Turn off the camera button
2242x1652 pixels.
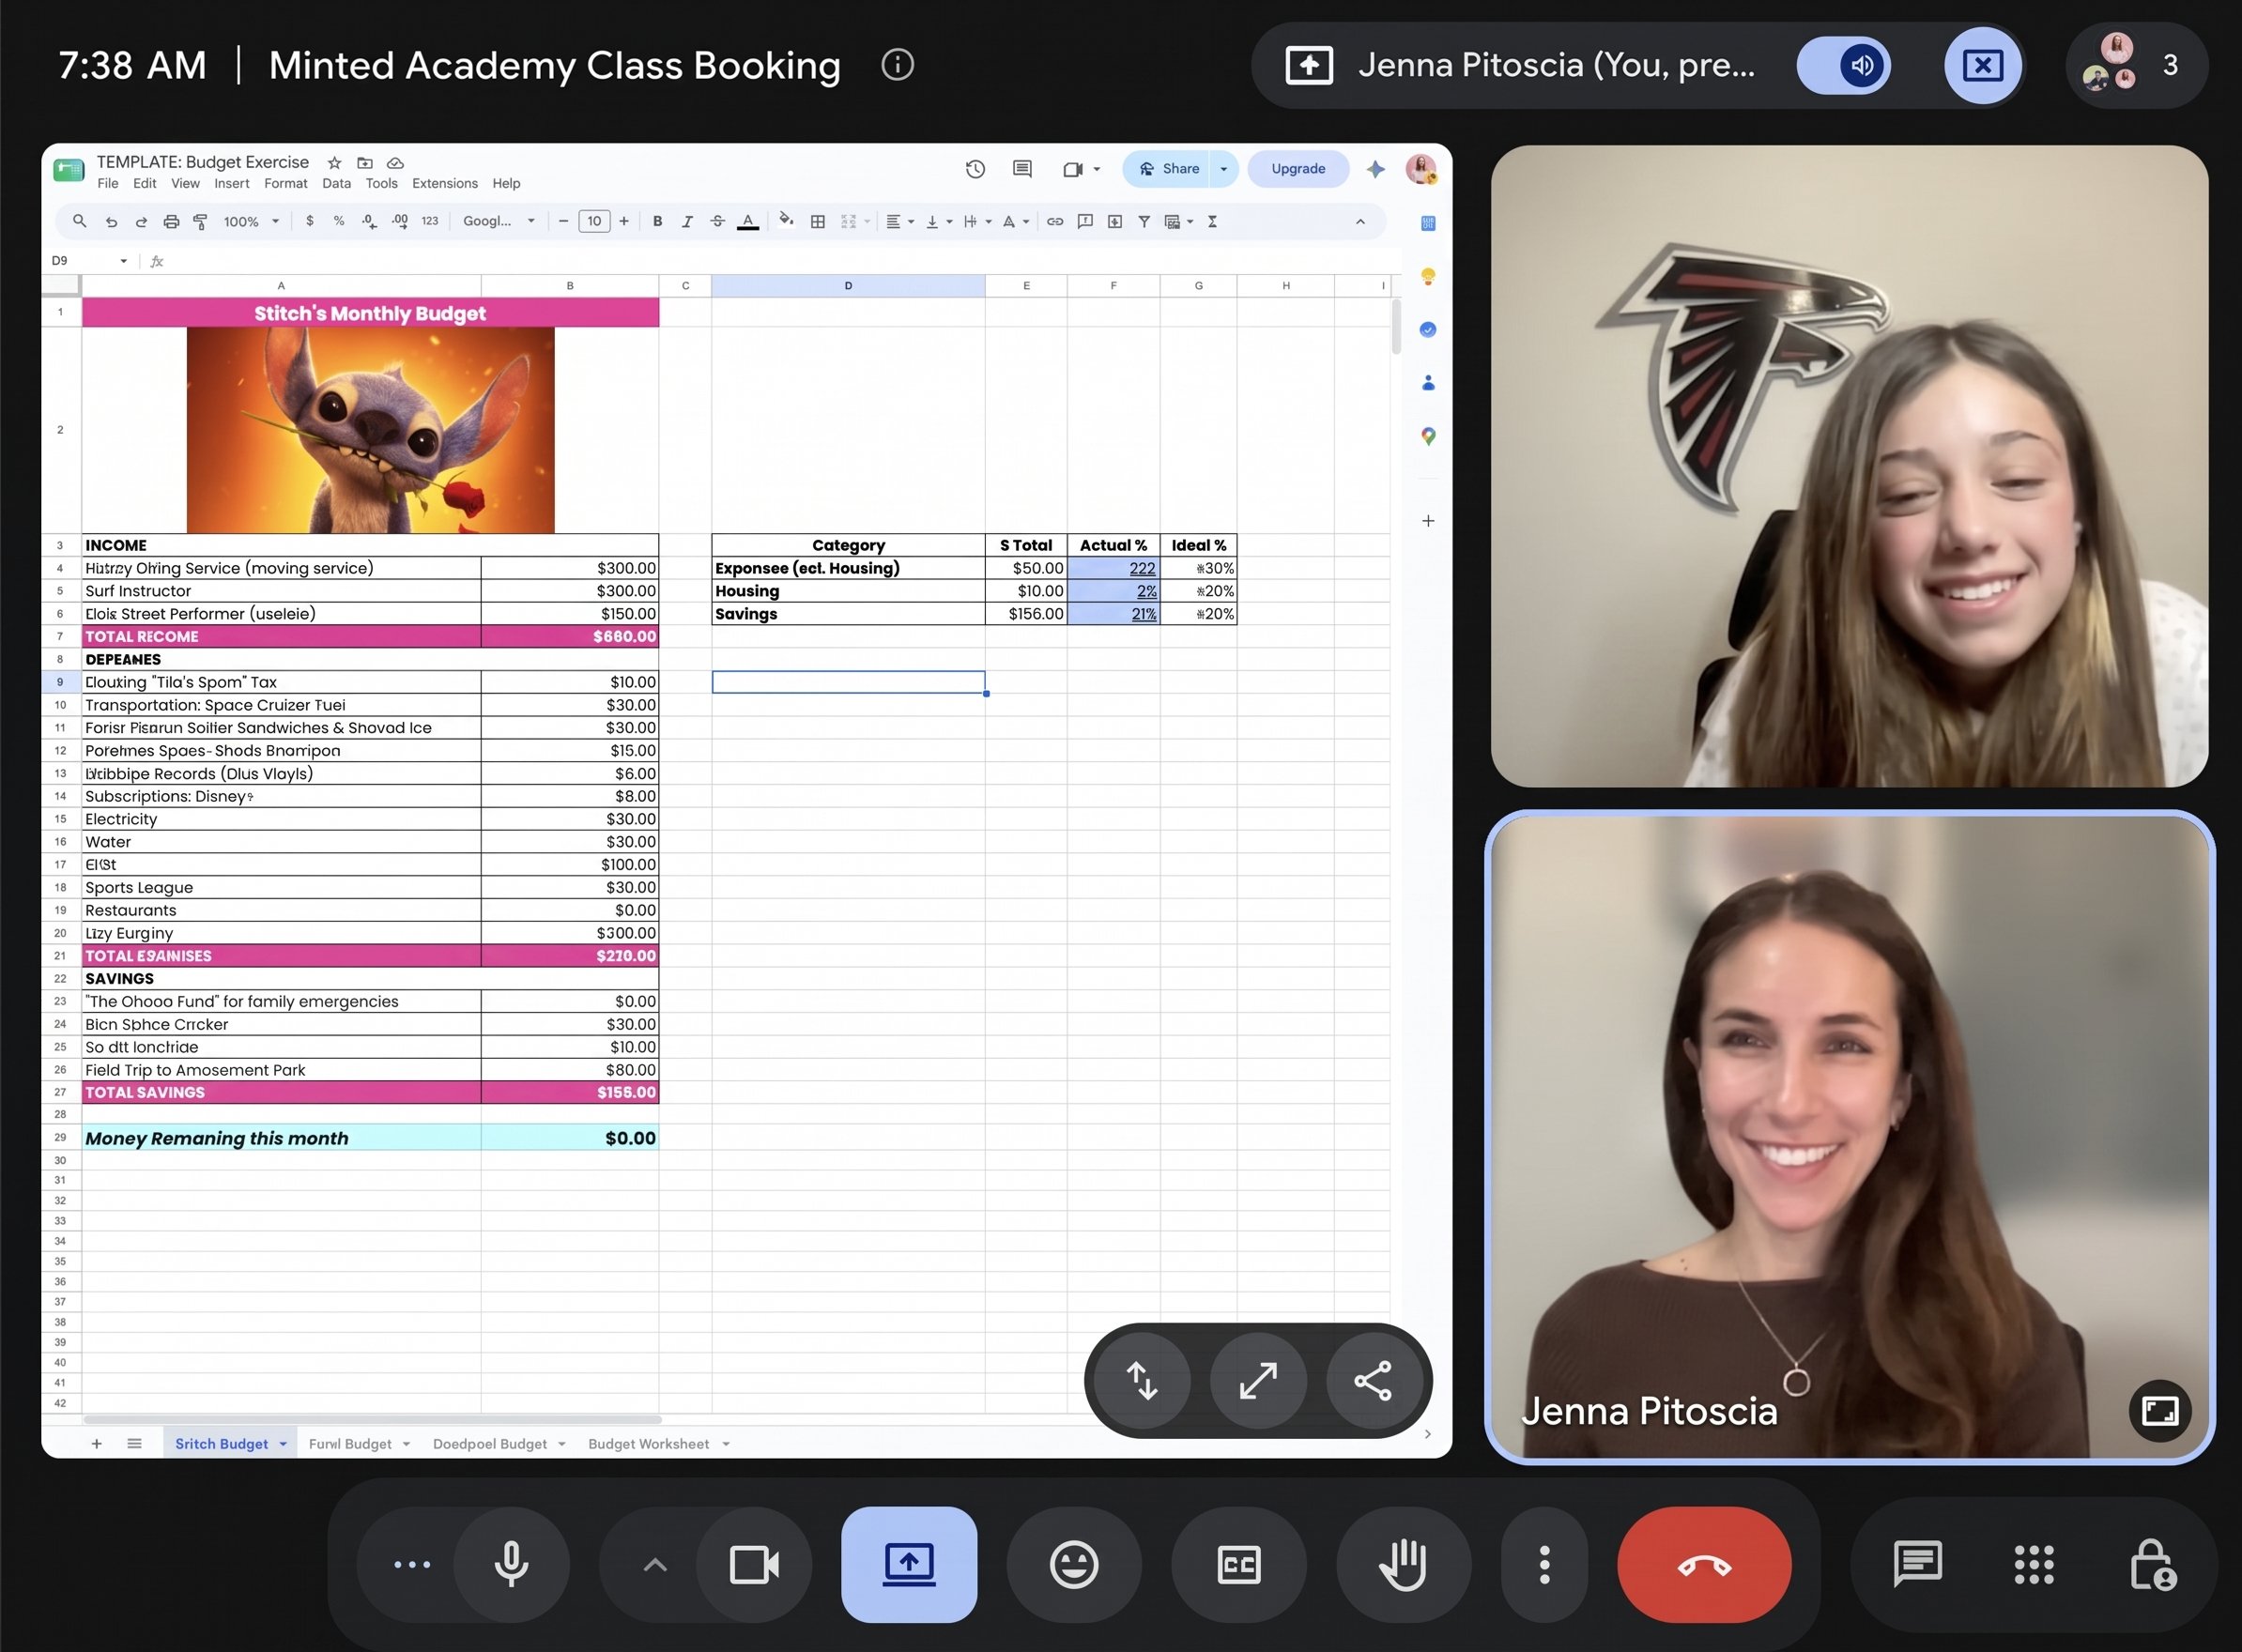[x=755, y=1565]
